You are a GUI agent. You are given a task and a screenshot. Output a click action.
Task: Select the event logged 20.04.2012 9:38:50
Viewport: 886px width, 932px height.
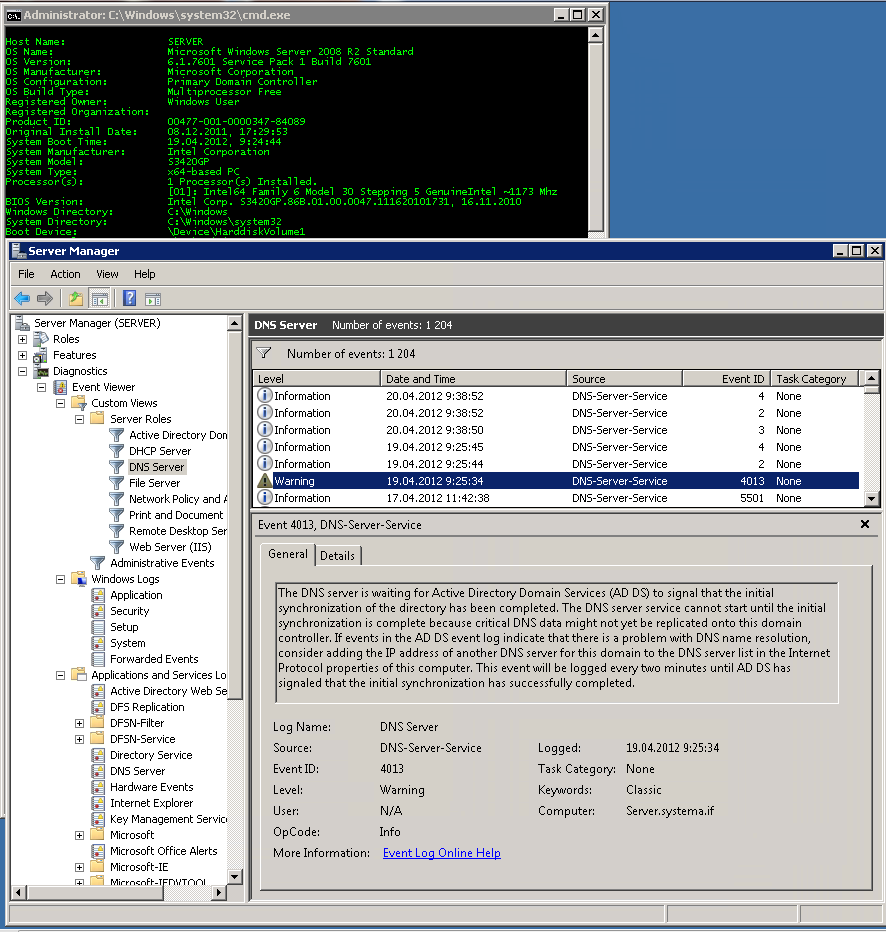point(556,430)
